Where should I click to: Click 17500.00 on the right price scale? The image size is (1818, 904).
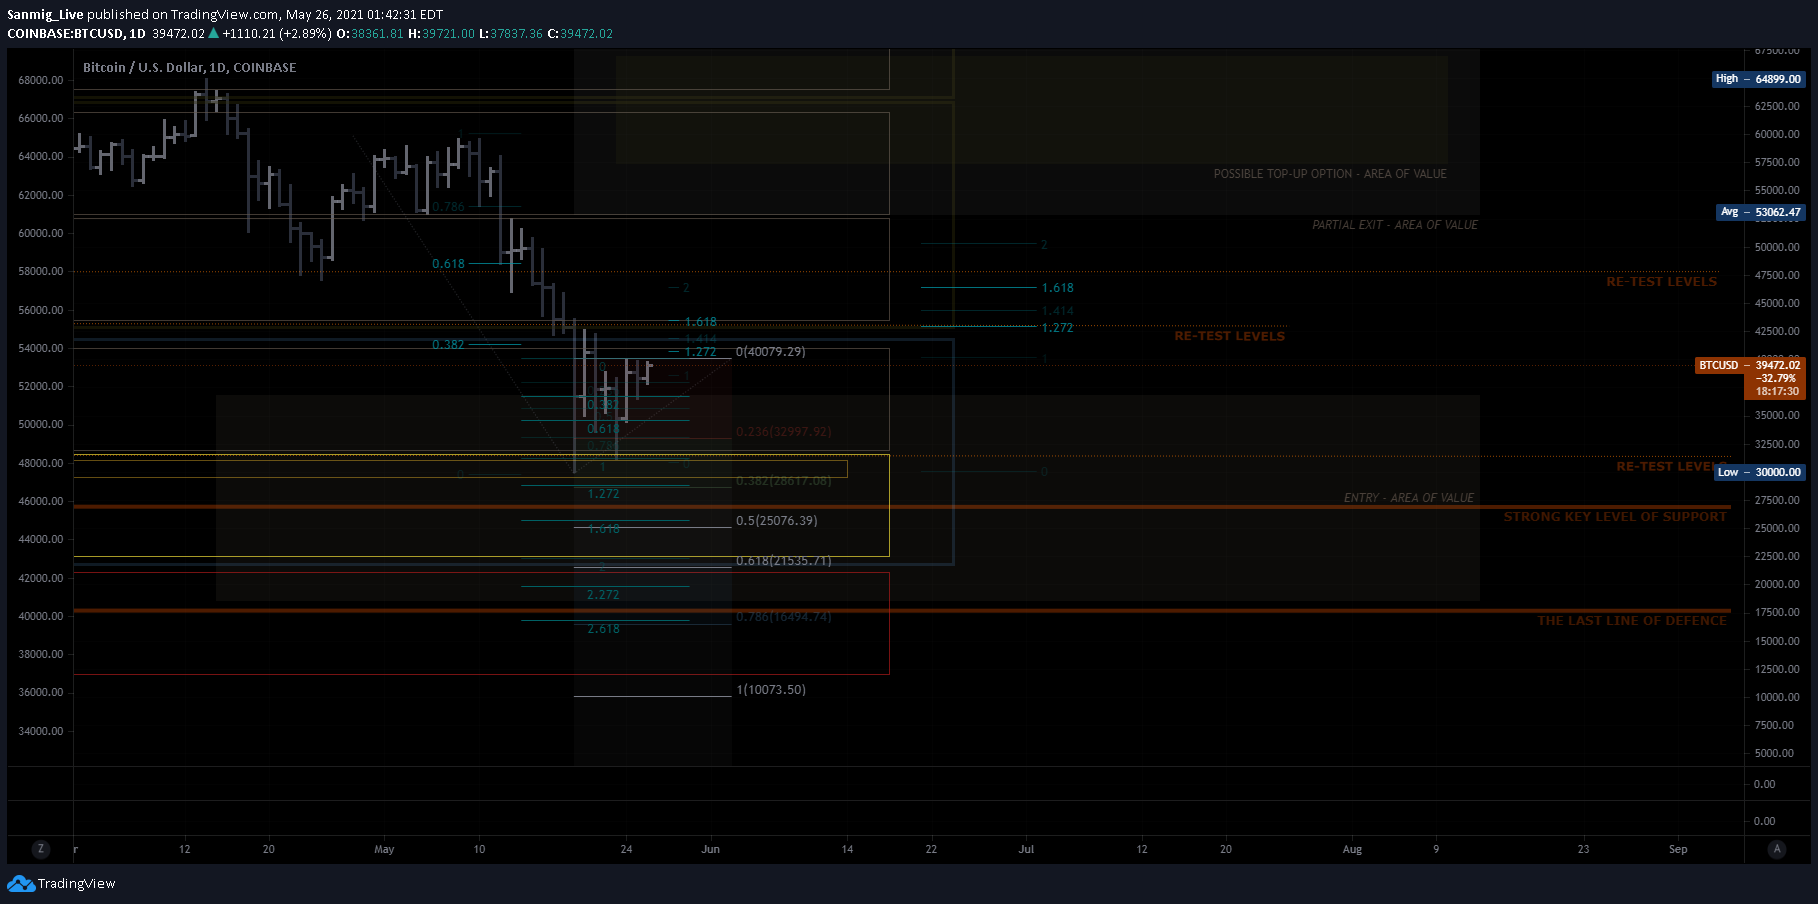pos(1777,612)
